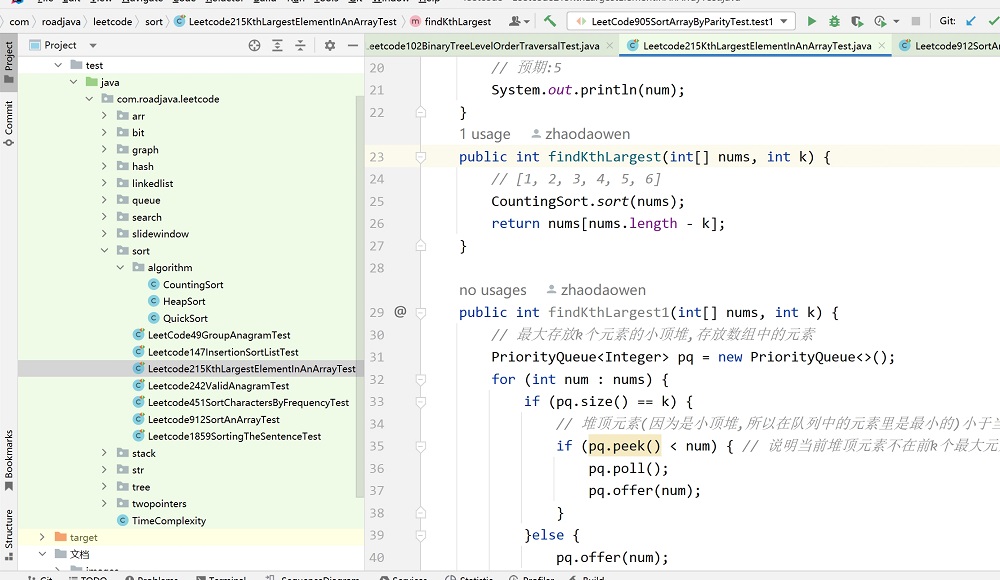Build project with the hammer icon

coord(550,21)
